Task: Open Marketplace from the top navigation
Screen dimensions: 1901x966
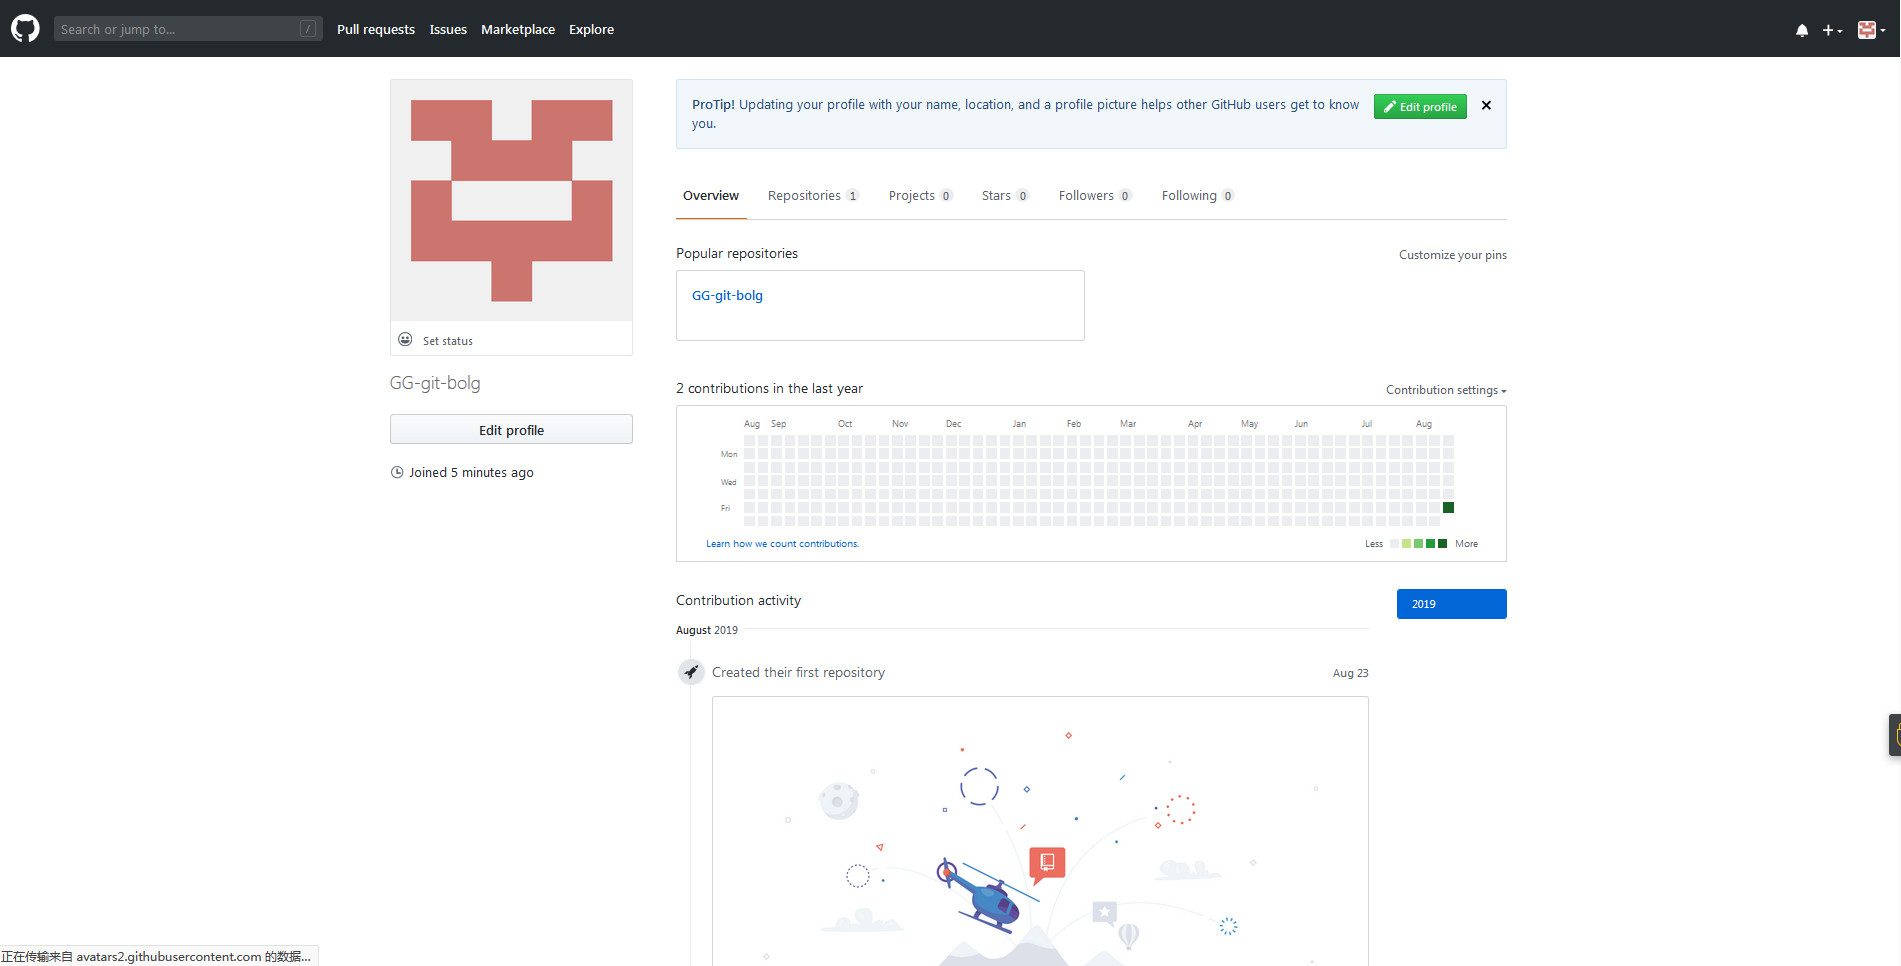Action: 517,29
